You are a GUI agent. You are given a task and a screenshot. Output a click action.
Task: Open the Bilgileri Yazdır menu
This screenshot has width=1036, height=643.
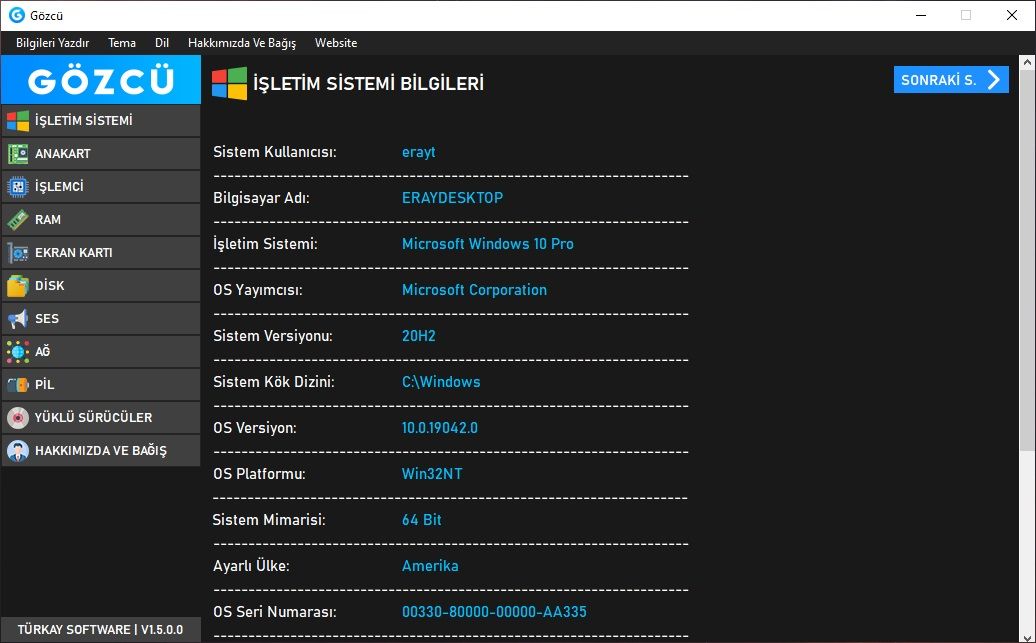(x=52, y=43)
